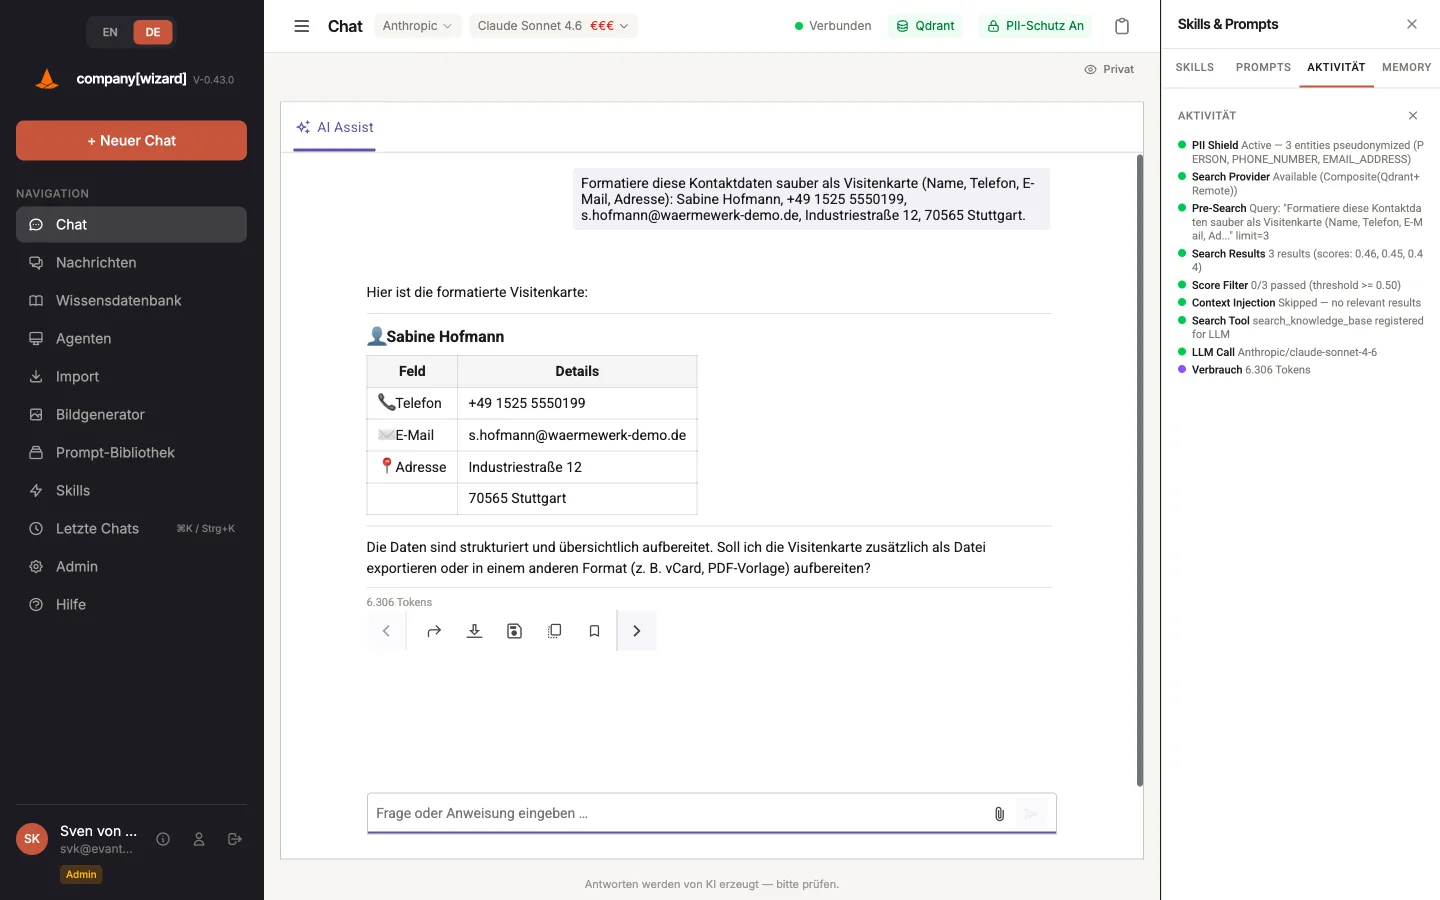The height and width of the screenshot is (900, 1440).
Task: Start a new chat with Neuer Chat
Action: (131, 141)
